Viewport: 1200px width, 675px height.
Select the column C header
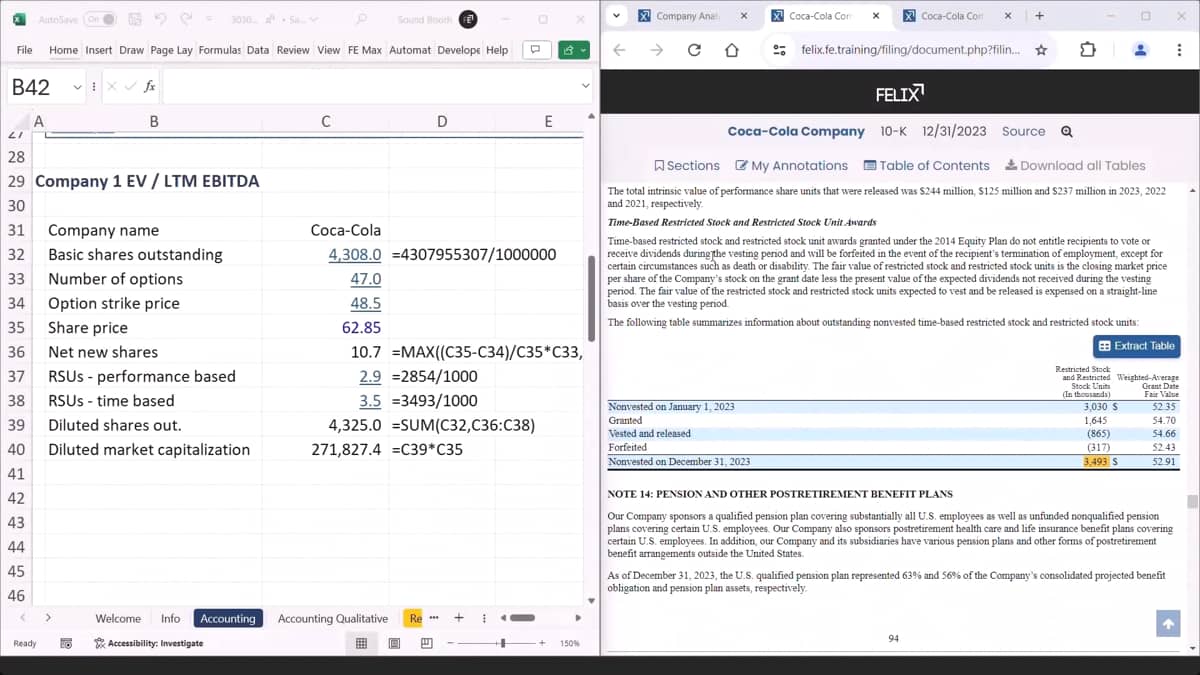(x=326, y=122)
